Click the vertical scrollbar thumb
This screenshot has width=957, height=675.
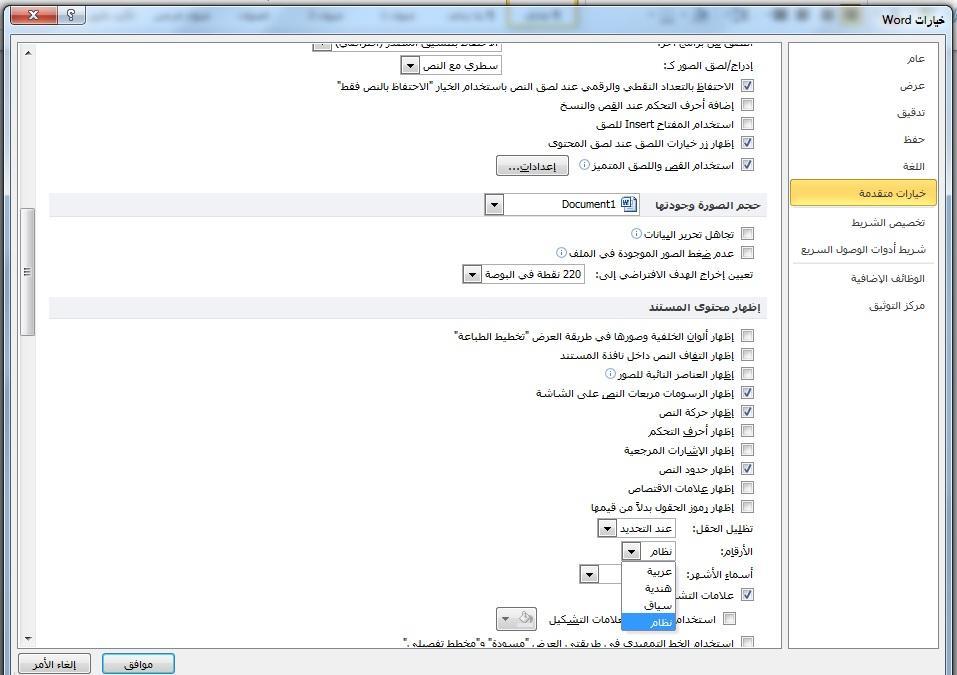click(x=27, y=272)
